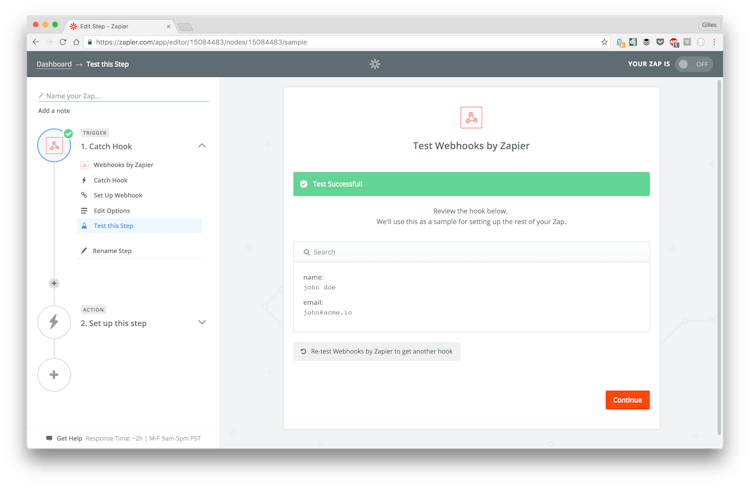Collapse the Catch Hook step chevron

point(202,146)
